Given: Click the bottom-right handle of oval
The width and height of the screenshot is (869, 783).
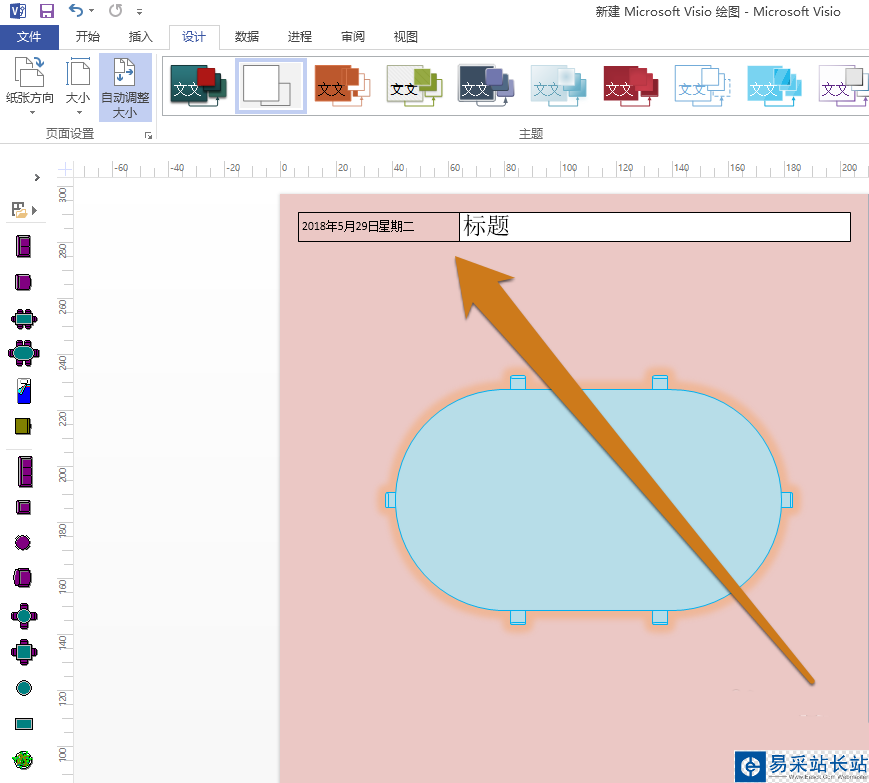Looking at the screenshot, I should 660,617.
